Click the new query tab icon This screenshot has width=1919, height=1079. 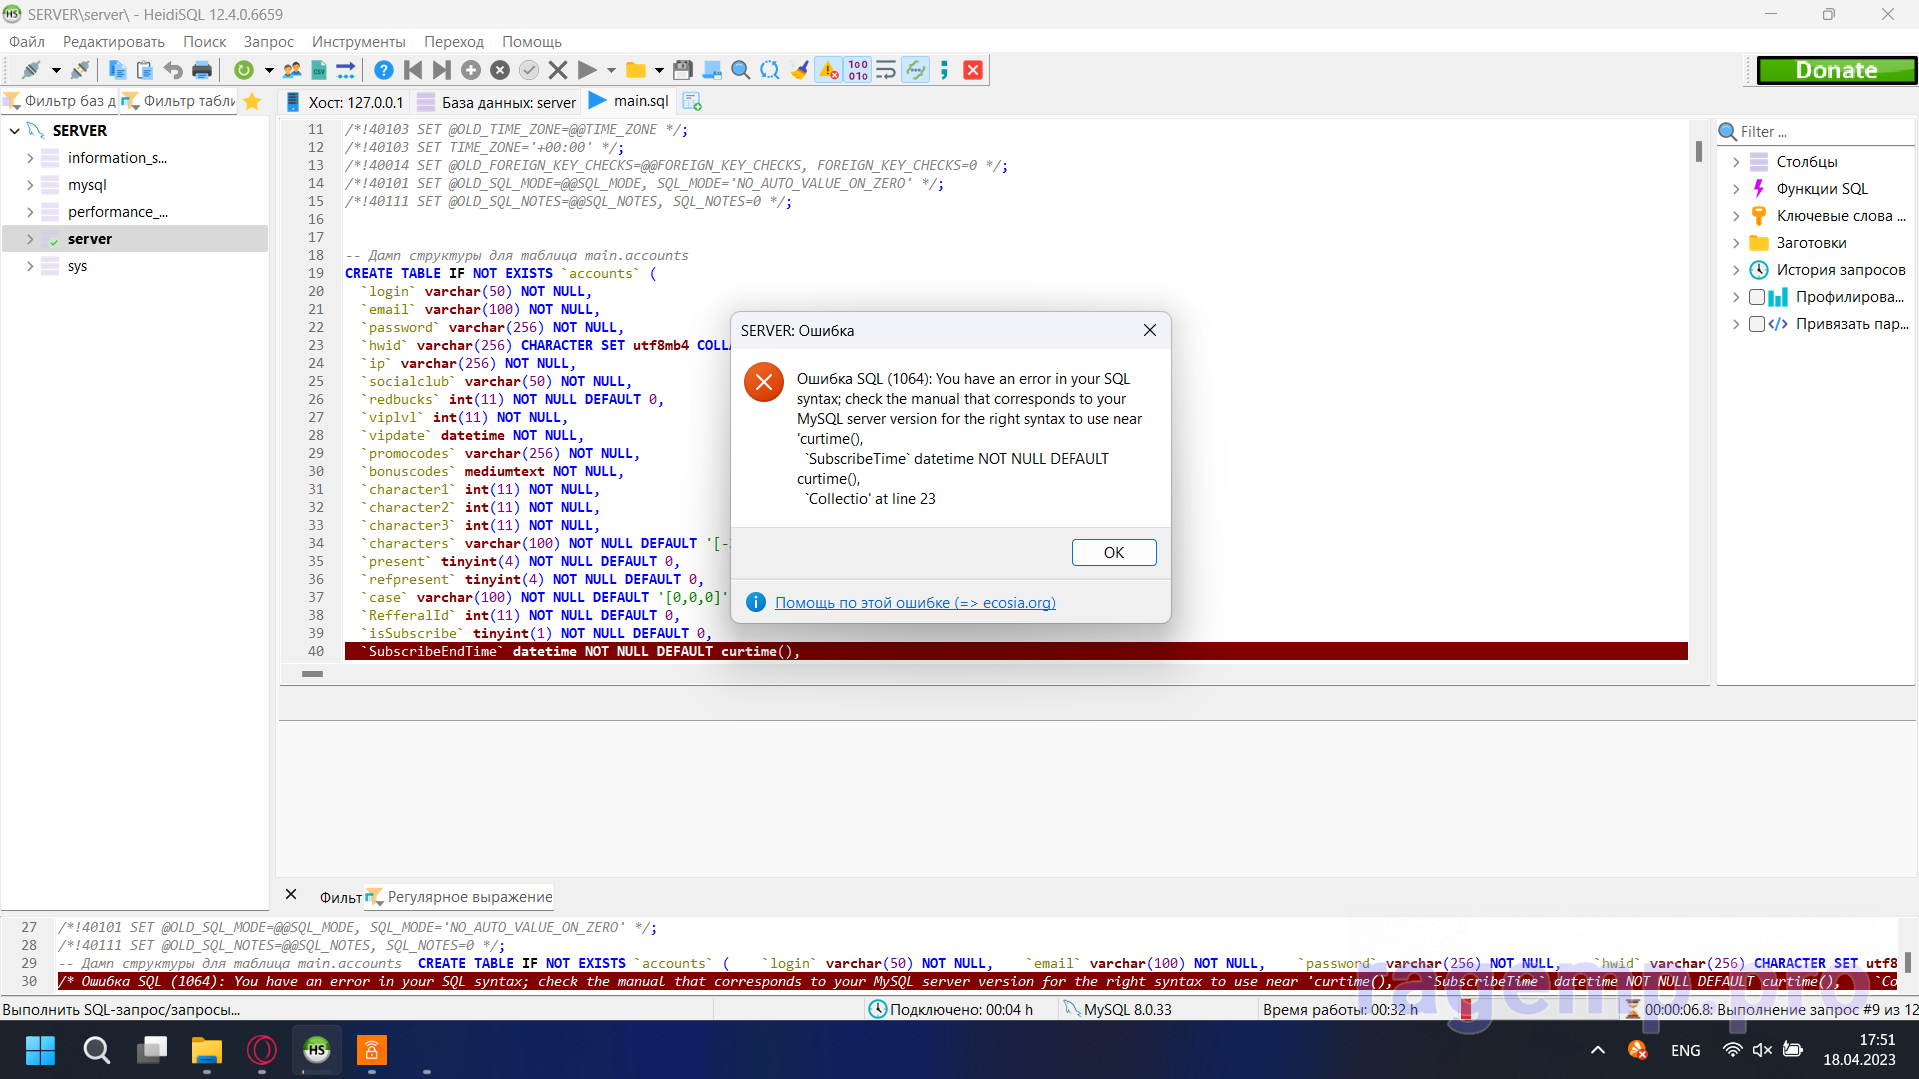pos(692,101)
